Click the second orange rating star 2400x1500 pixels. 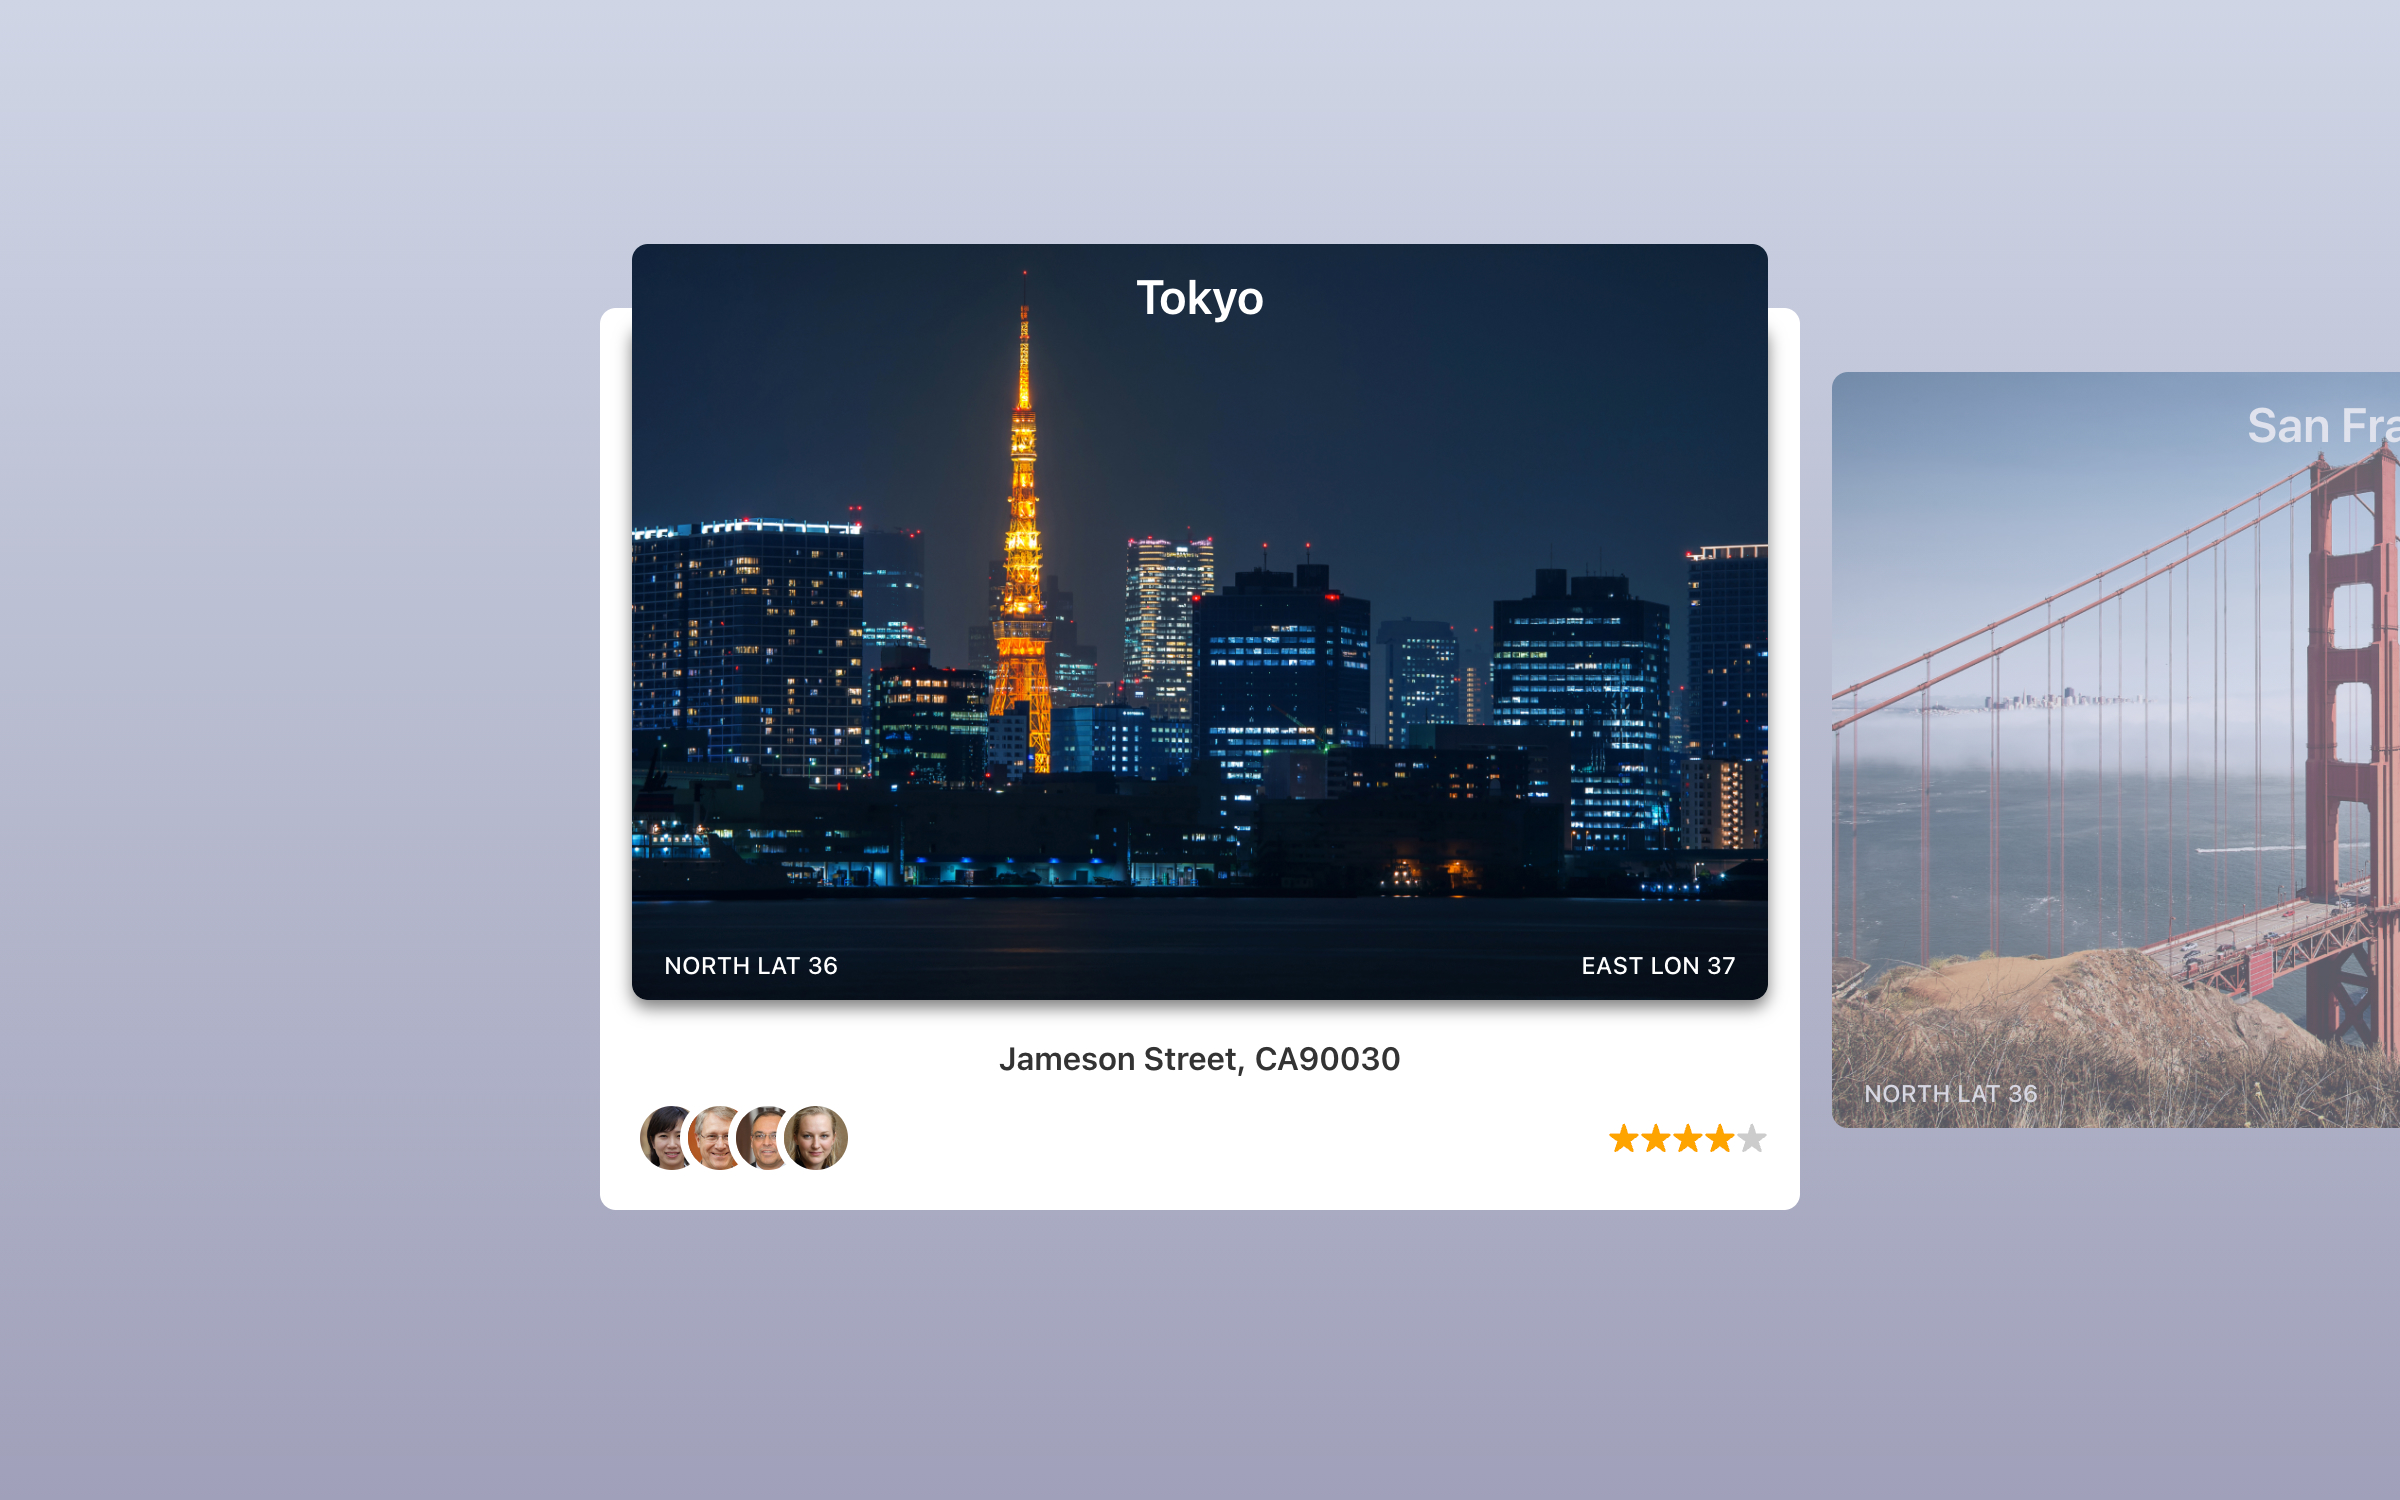click(1655, 1139)
